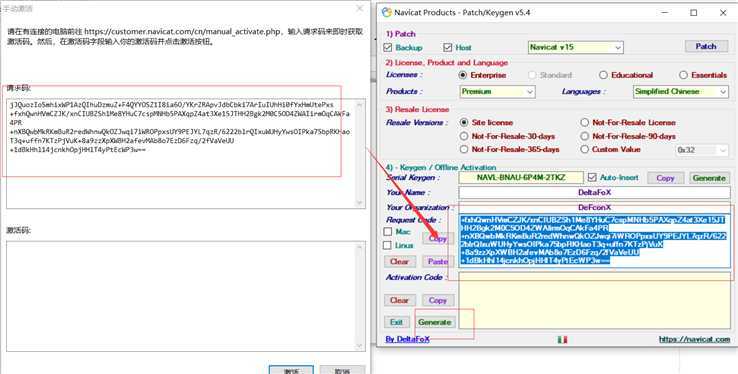
Task: Click the Patch button
Action: 706,46
